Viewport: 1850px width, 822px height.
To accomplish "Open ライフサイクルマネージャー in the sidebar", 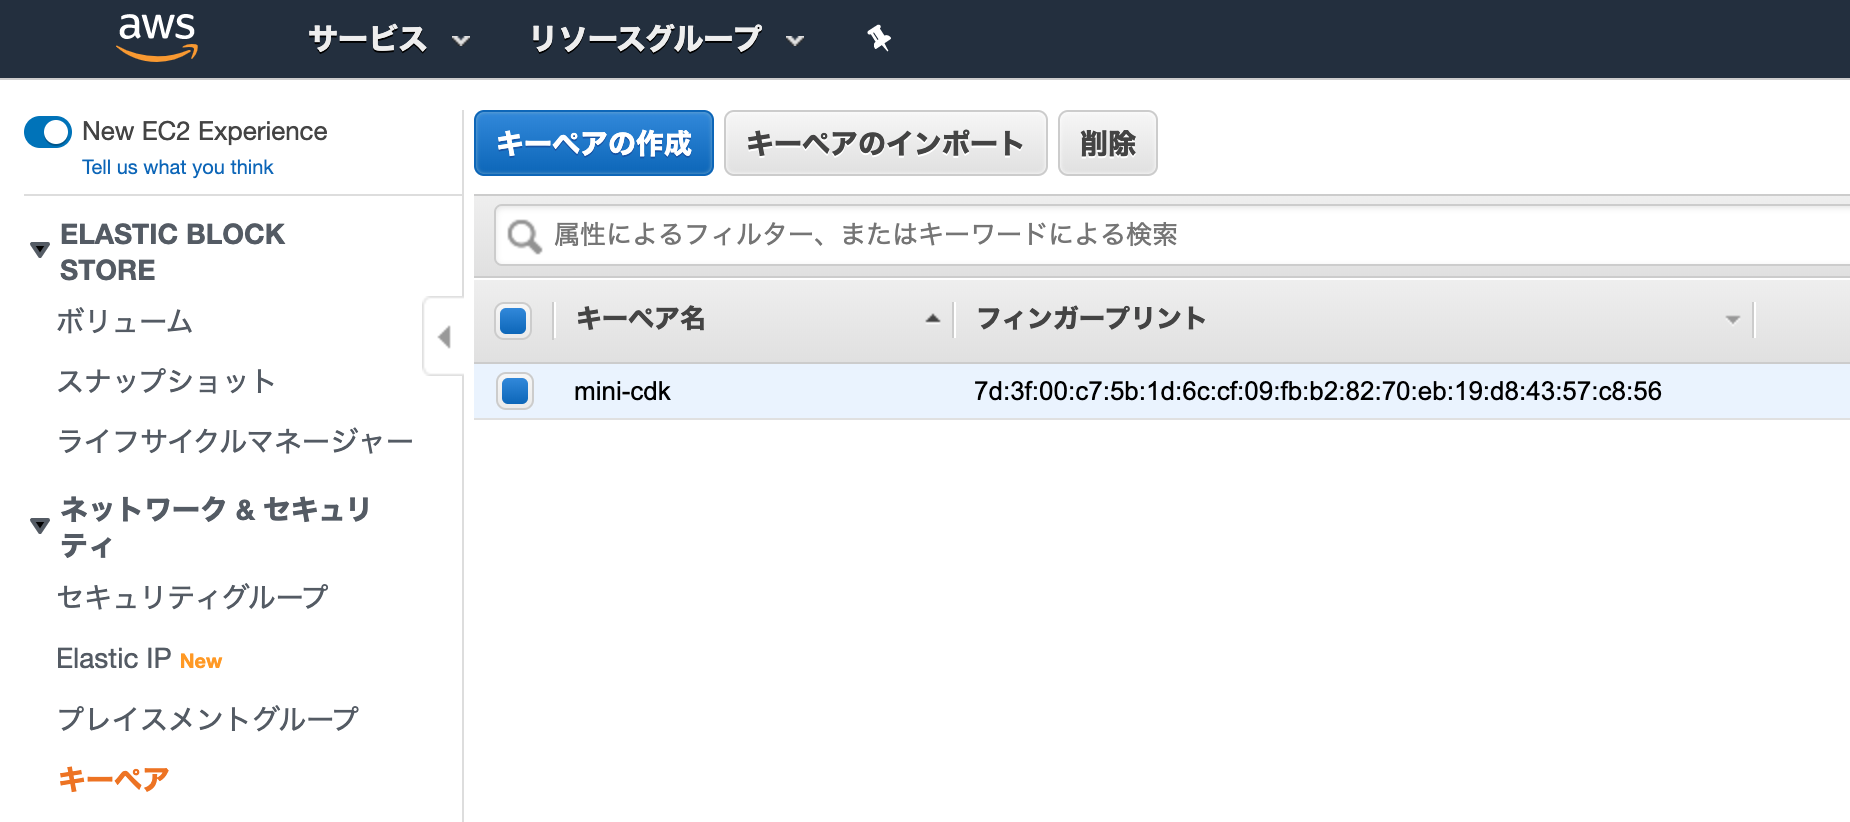I will pos(235,441).
